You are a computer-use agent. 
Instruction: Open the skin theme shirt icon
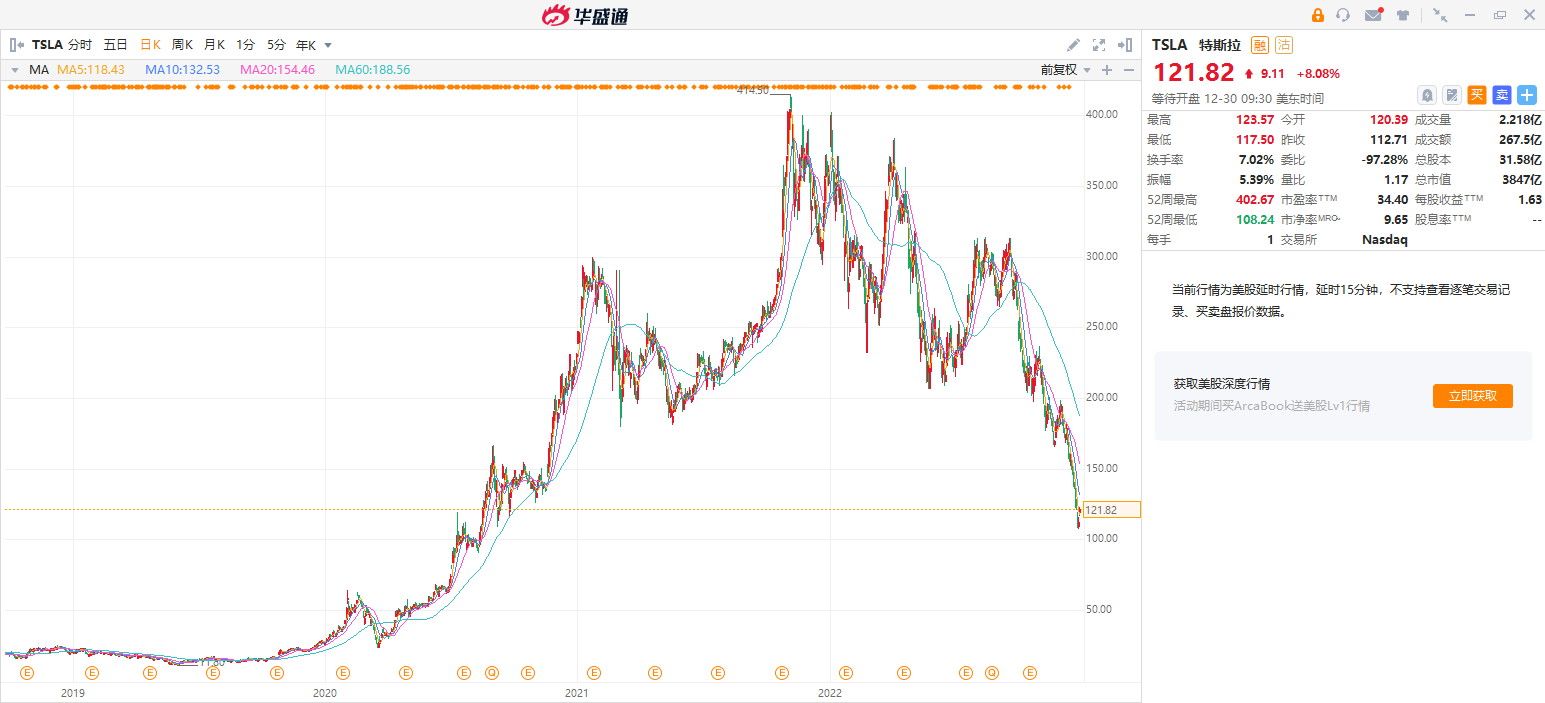click(1403, 15)
